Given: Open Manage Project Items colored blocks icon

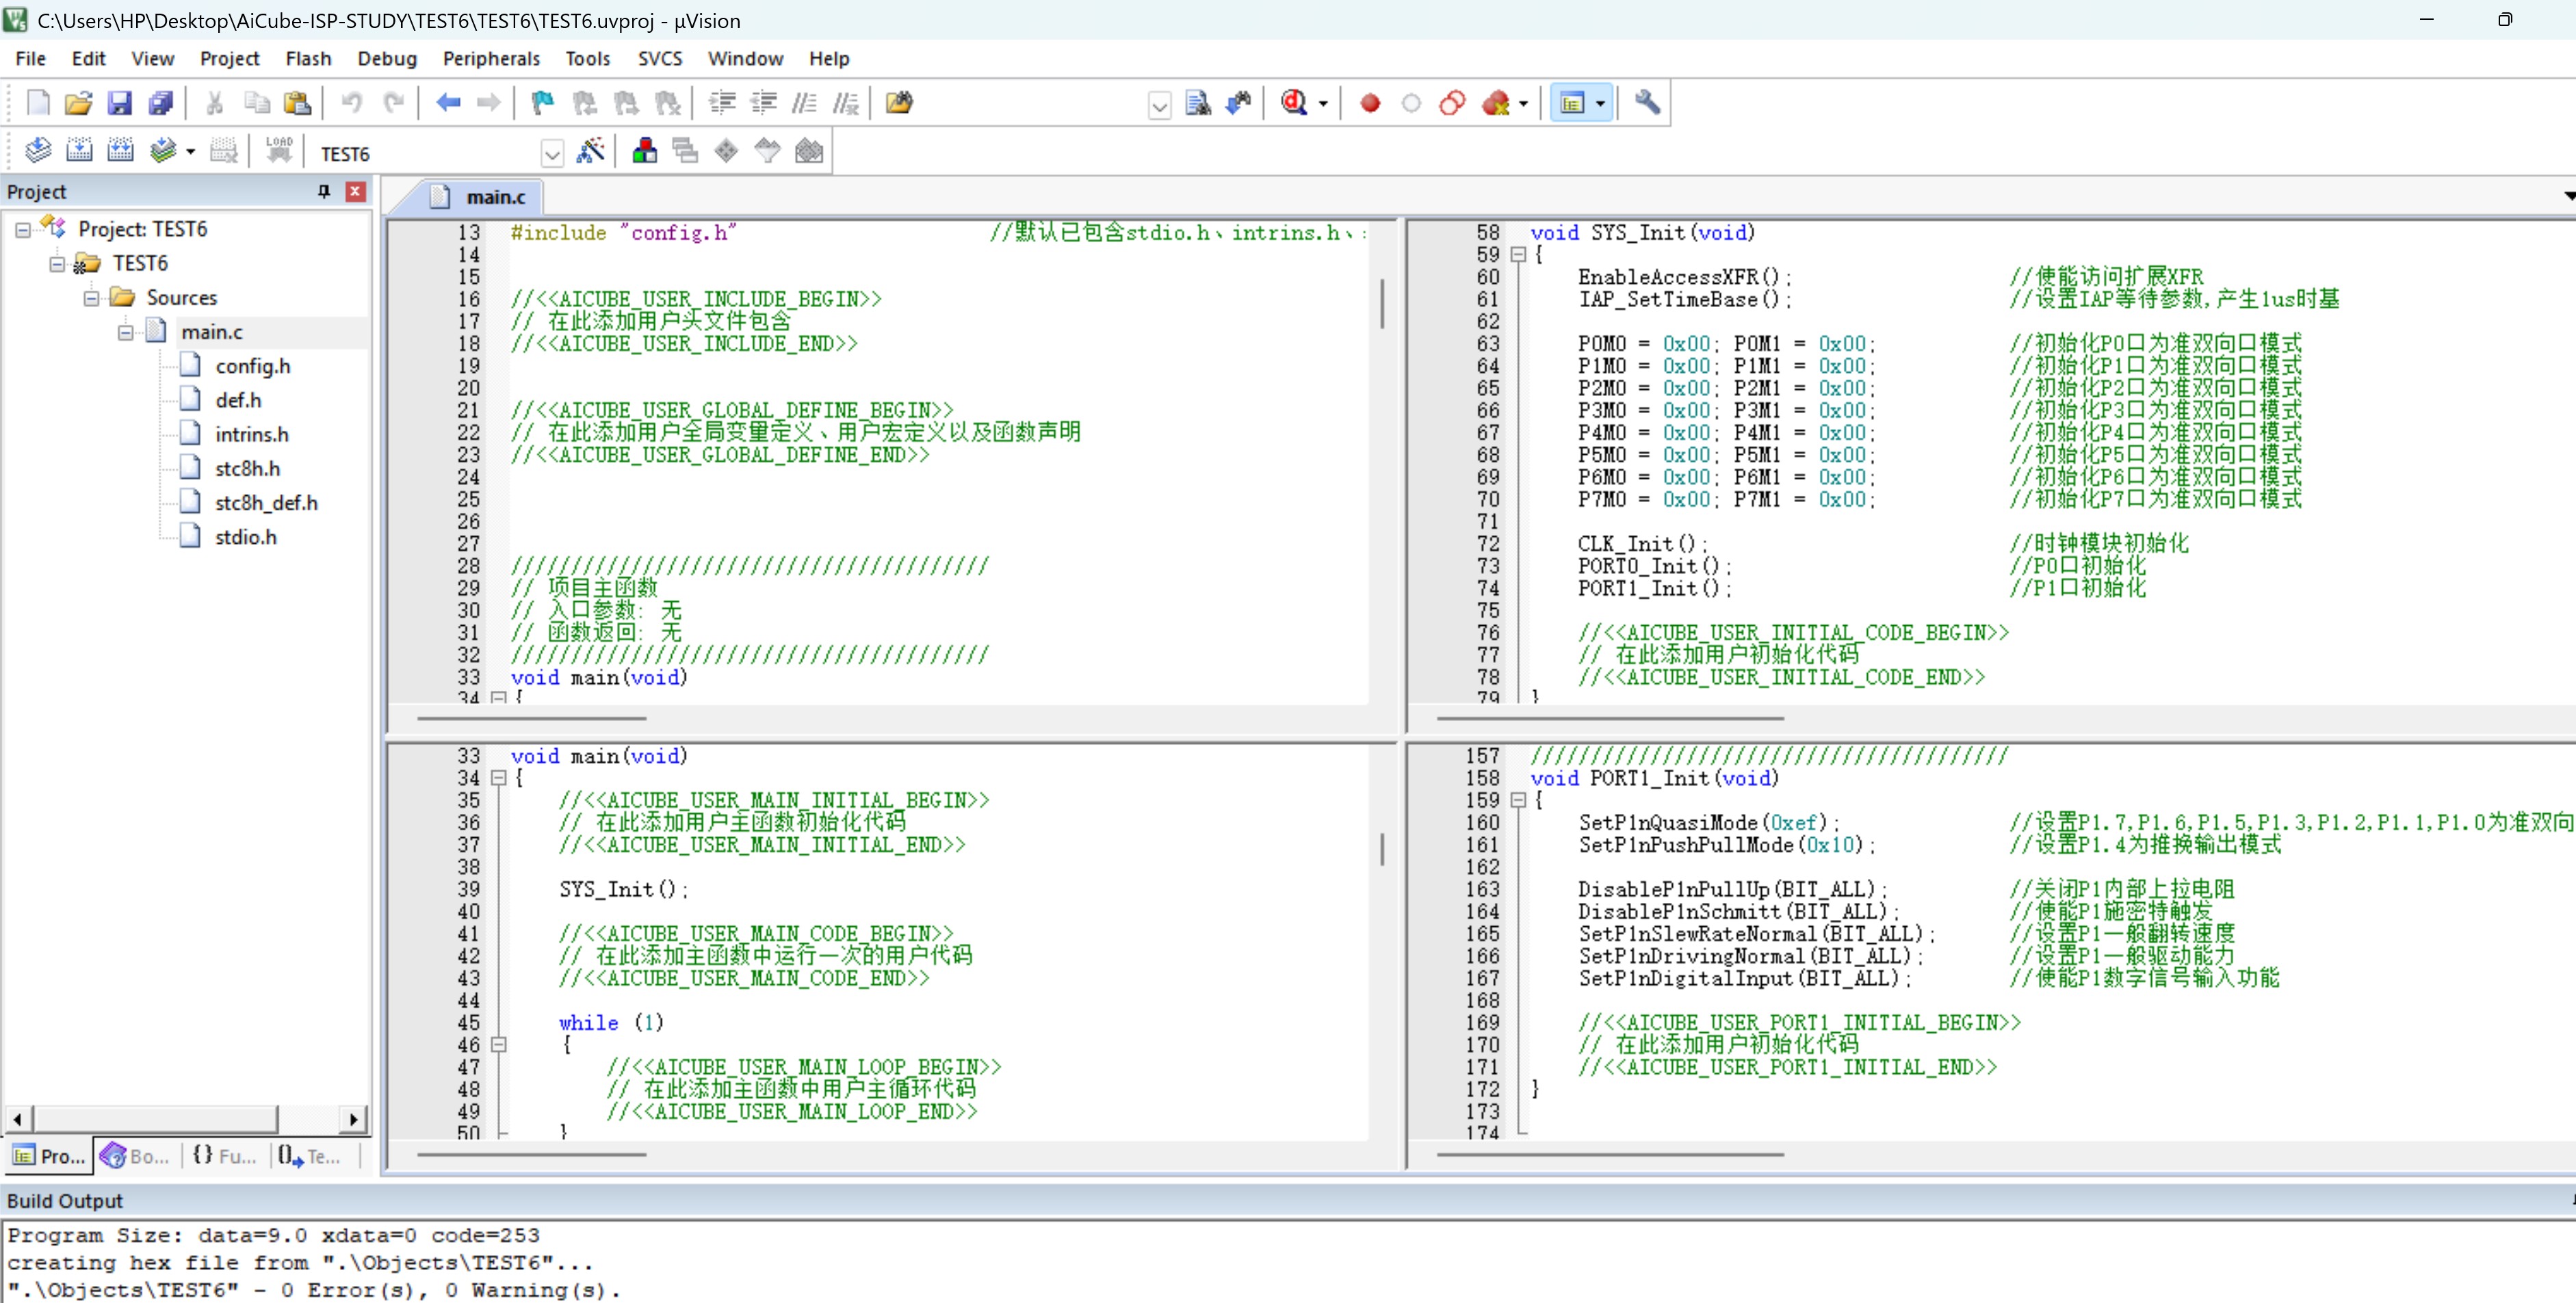Looking at the screenshot, I should coord(645,151).
